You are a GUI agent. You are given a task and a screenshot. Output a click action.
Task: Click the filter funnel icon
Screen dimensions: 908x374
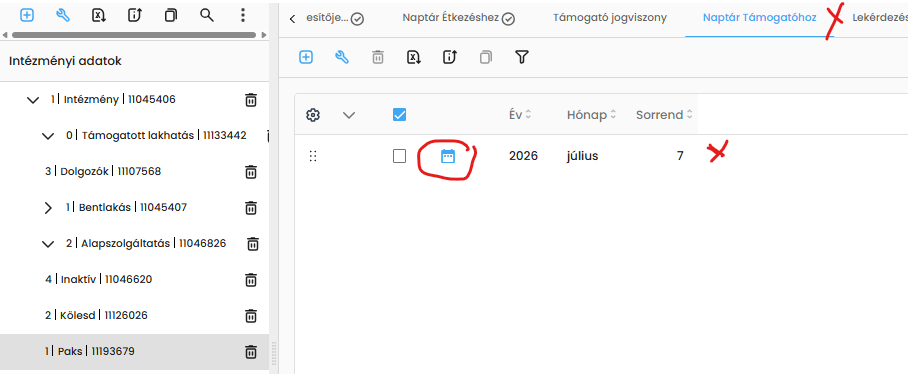[x=522, y=57]
